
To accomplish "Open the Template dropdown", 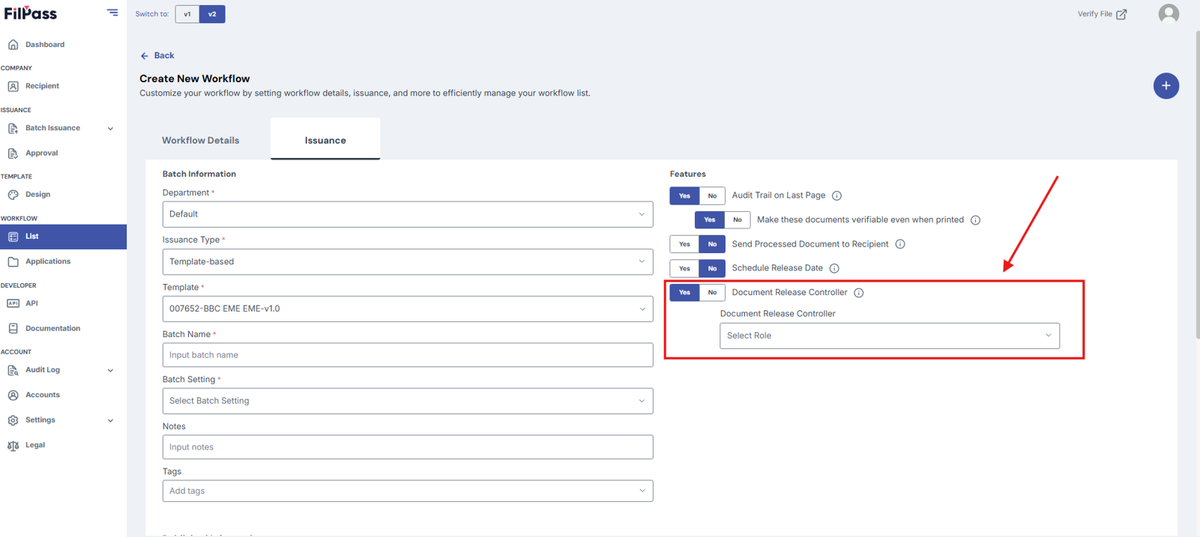I will [407, 309].
